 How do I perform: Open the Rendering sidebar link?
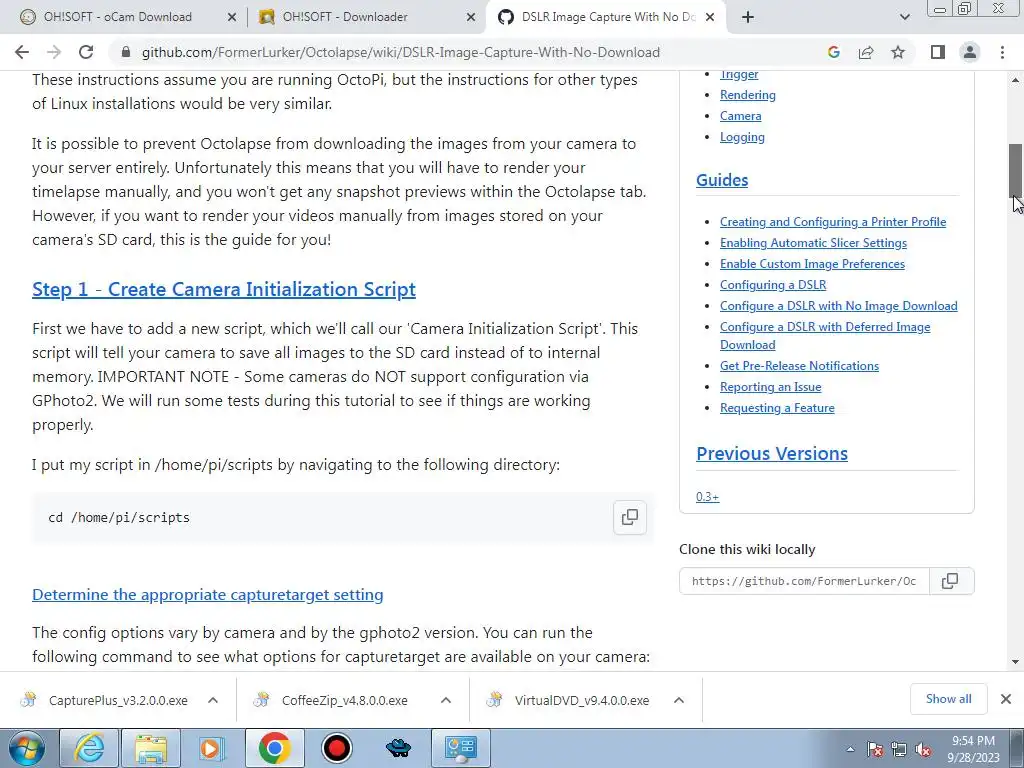[748, 95]
